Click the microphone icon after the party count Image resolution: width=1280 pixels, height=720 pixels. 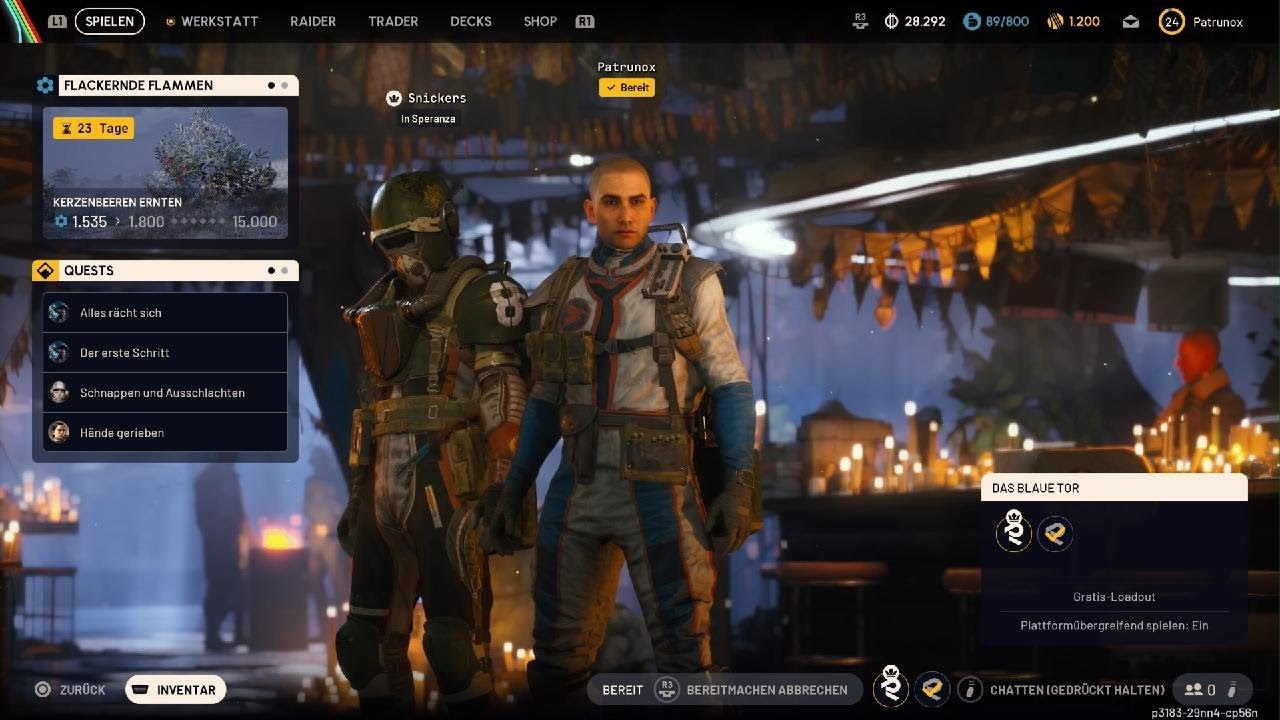pyautogui.click(x=1233, y=689)
